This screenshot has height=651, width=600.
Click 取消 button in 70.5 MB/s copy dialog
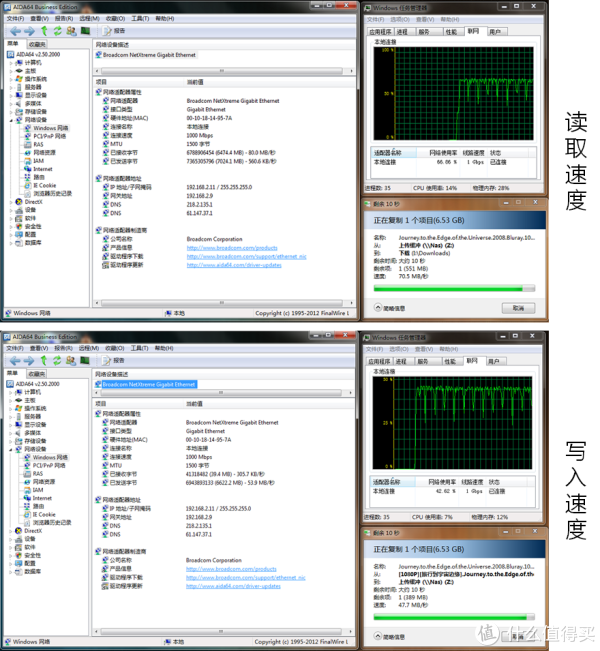pos(519,306)
